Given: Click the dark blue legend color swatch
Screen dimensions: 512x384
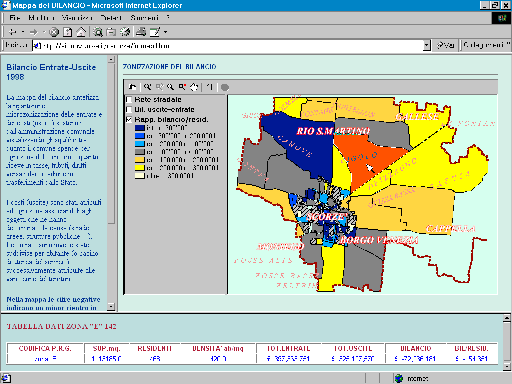Looking at the screenshot, I should [x=140, y=128].
